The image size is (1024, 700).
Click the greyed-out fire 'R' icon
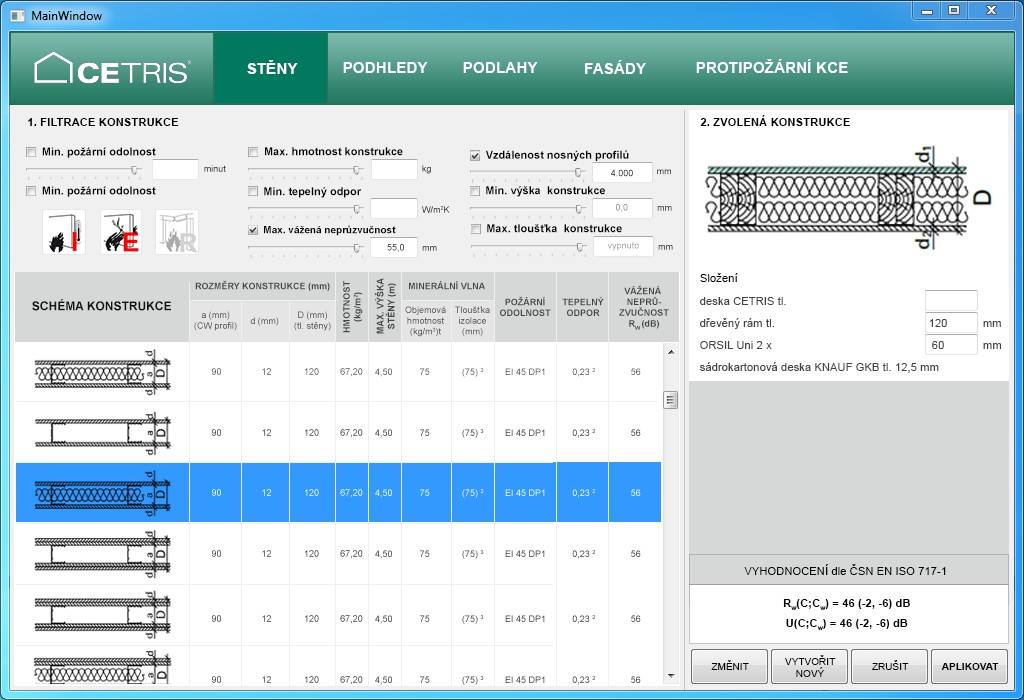[x=177, y=232]
